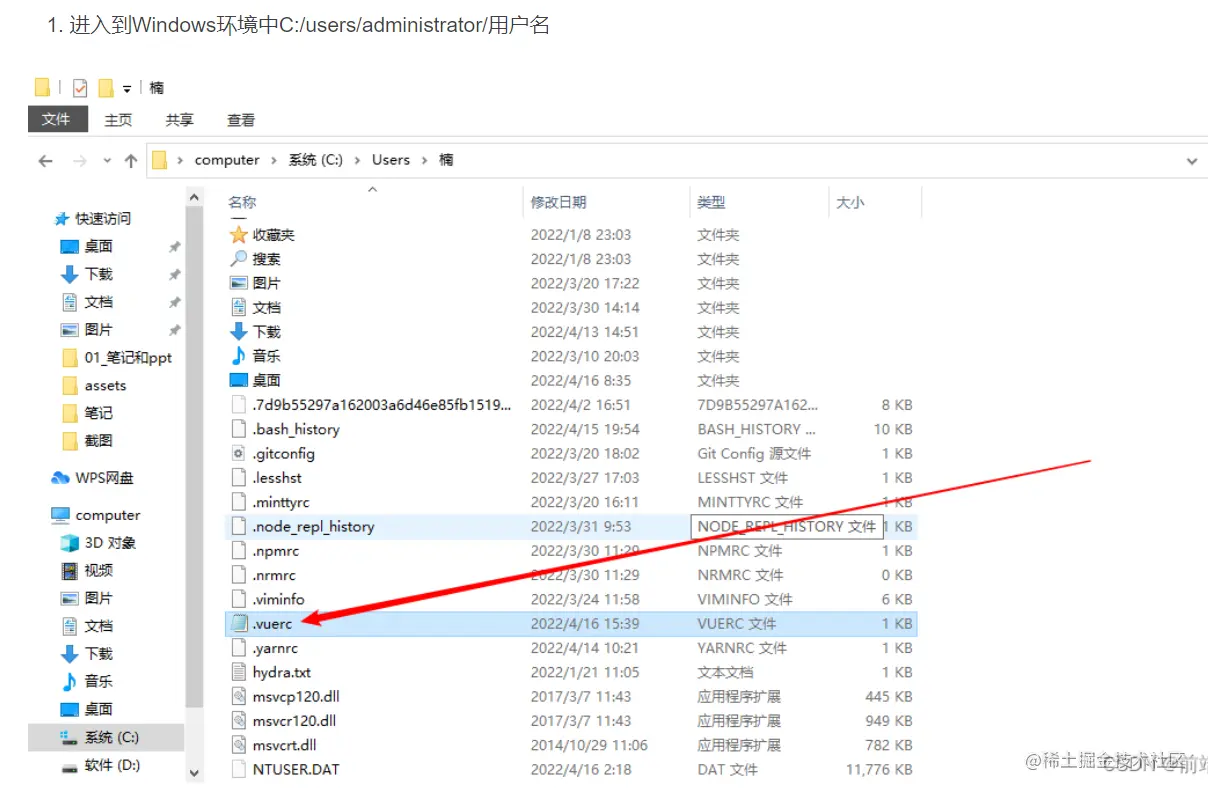Viewport: 1208px width, 793px height.
Task: Select computer in the navigation pane
Action: (x=107, y=515)
